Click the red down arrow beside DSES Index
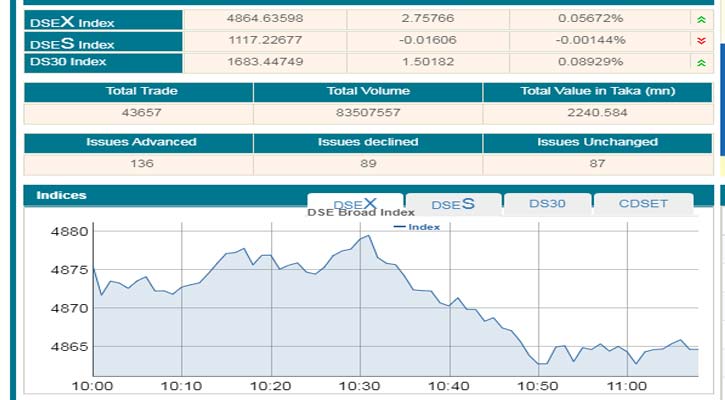Image resolution: width=725 pixels, height=400 pixels. [x=700, y=41]
